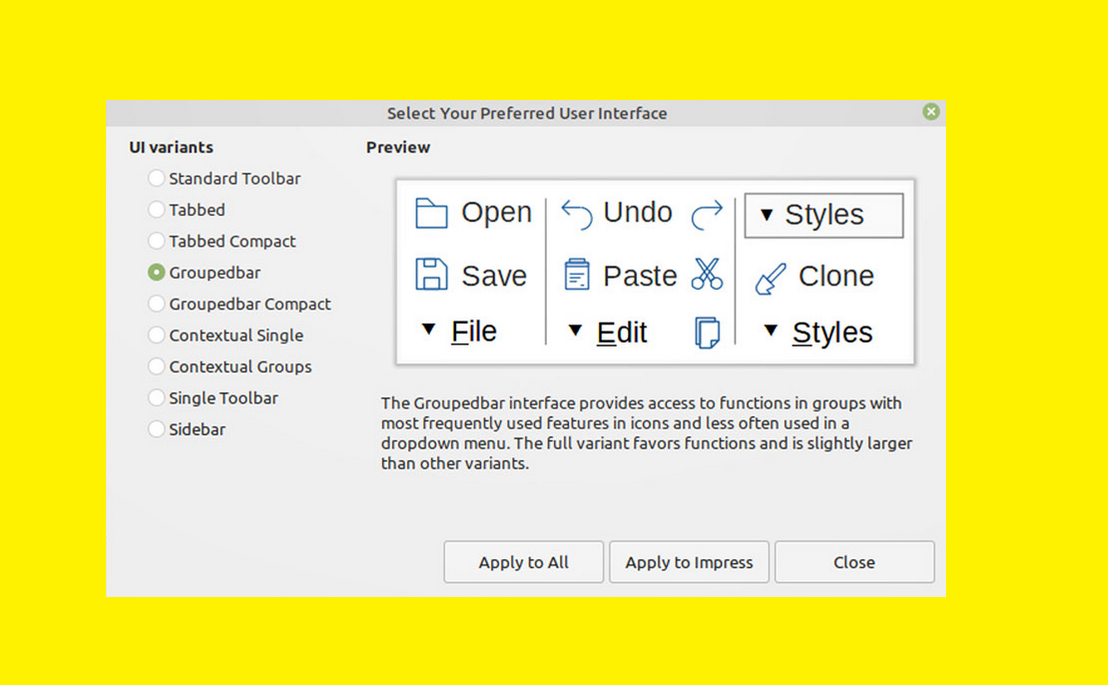Choose the Tabbed Compact UI variant

tap(157, 241)
